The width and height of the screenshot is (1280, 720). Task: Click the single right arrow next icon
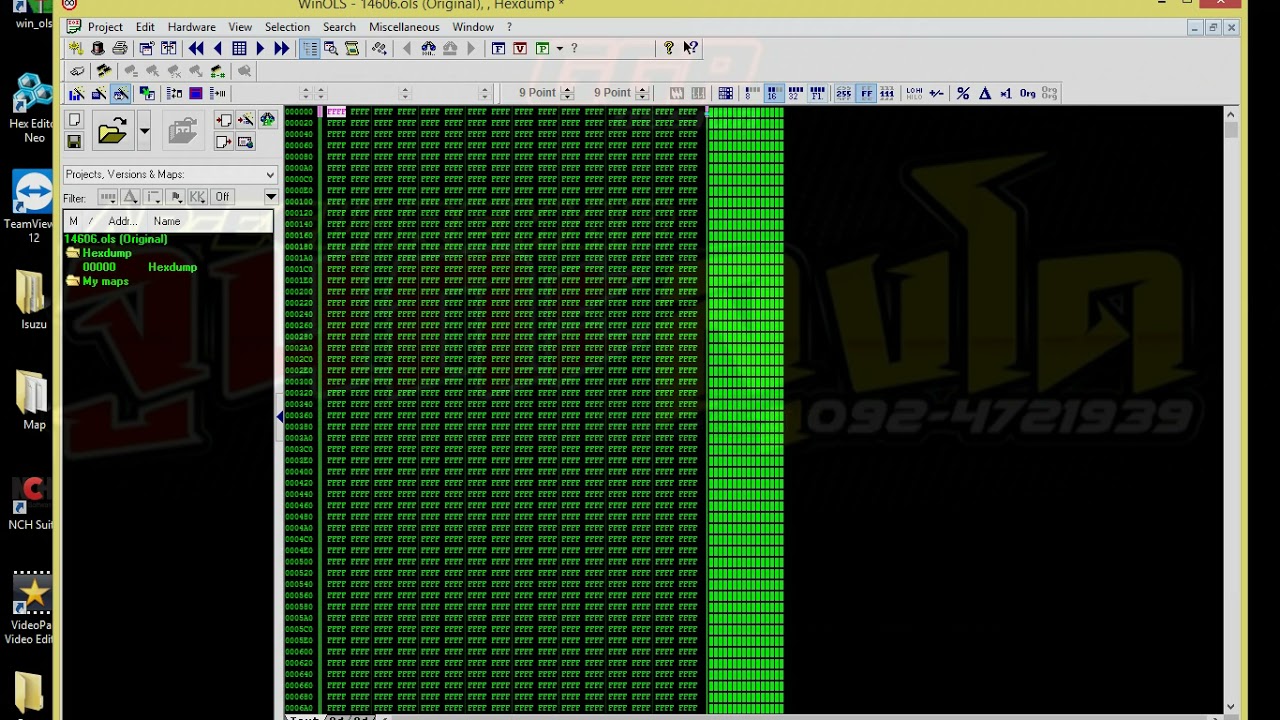[x=261, y=48]
